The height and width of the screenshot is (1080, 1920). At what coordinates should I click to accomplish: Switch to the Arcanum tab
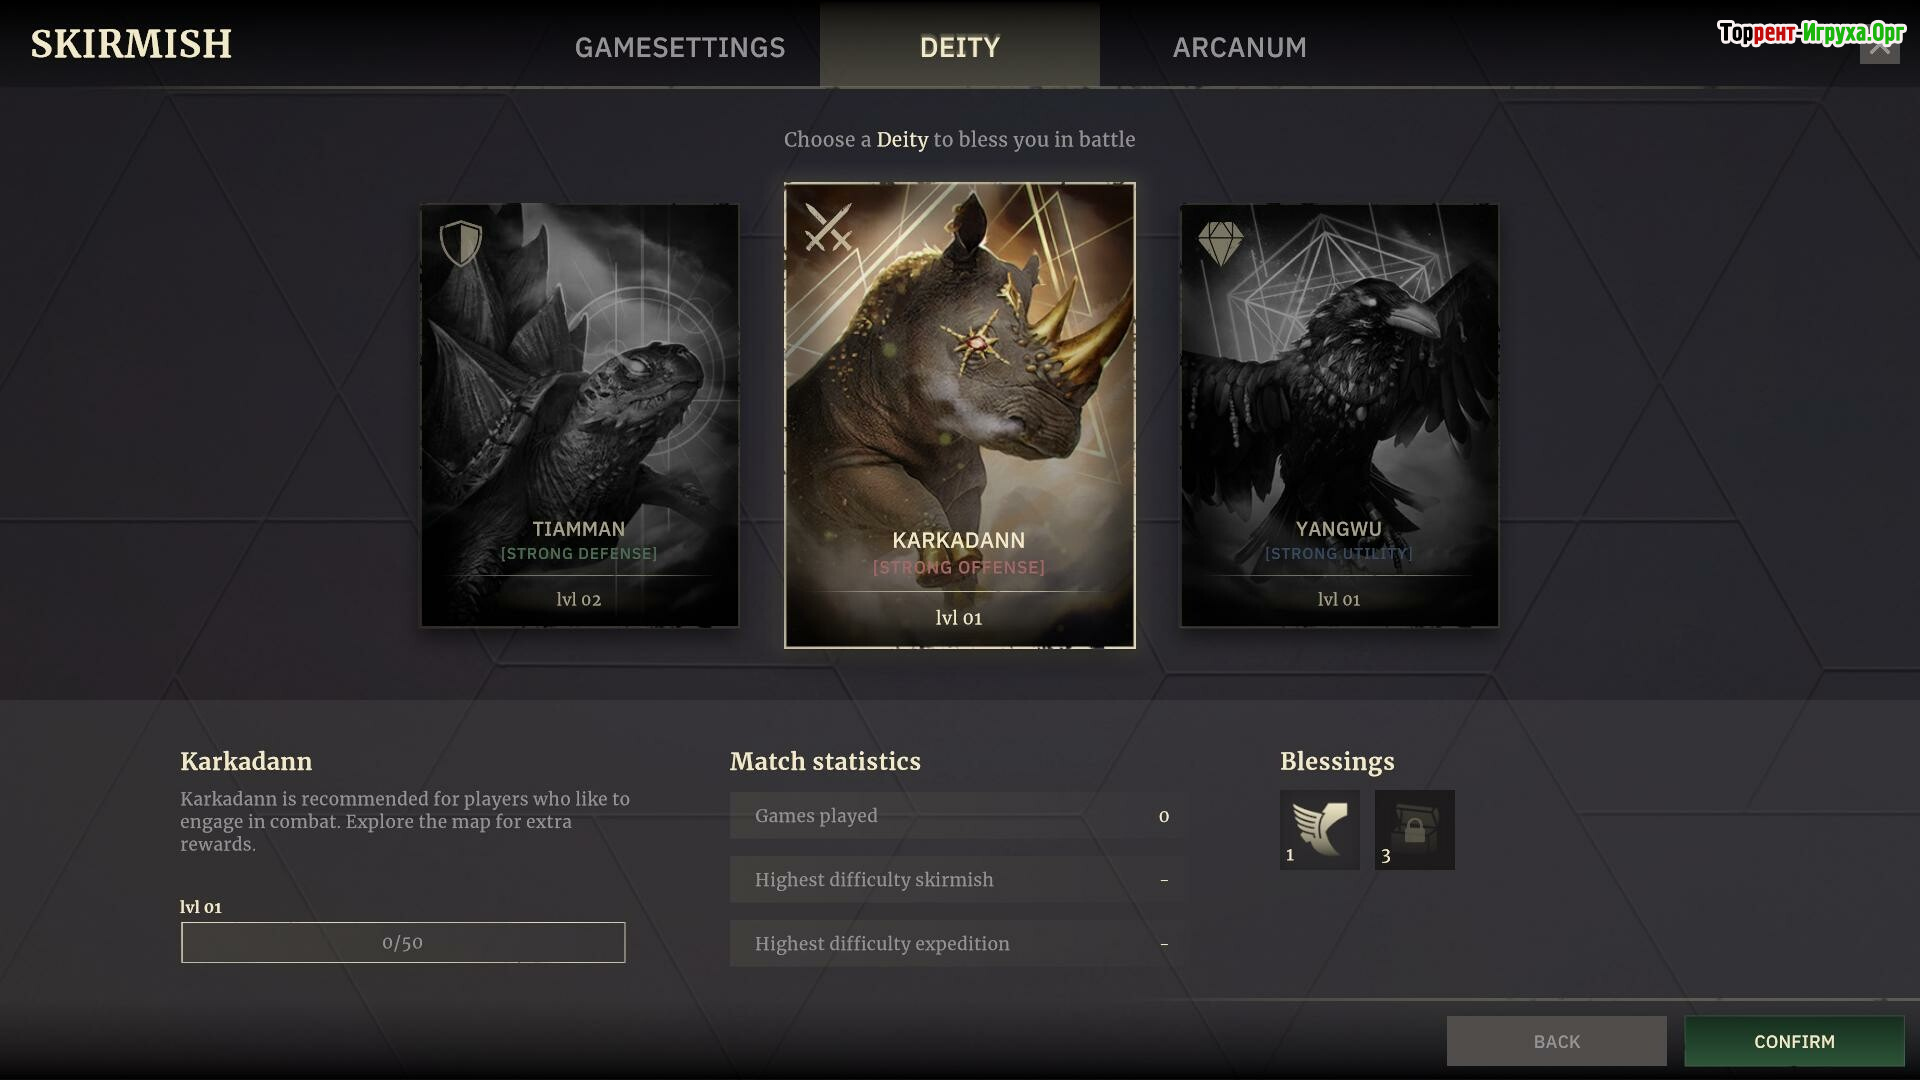coord(1239,47)
